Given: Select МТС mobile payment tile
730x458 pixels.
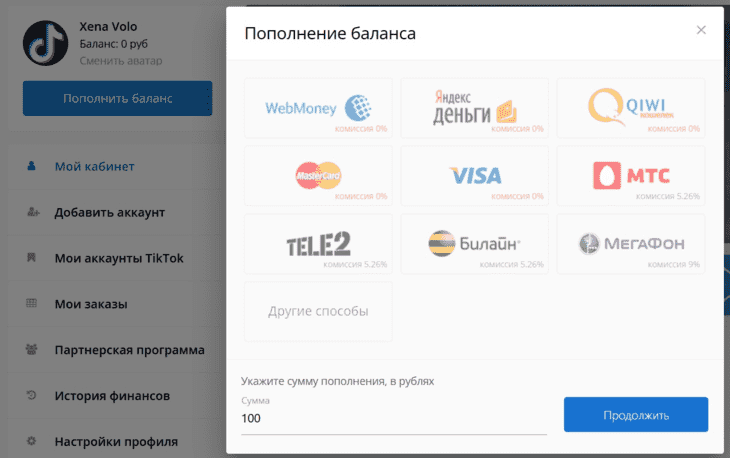Looking at the screenshot, I should pyautogui.click(x=631, y=176).
